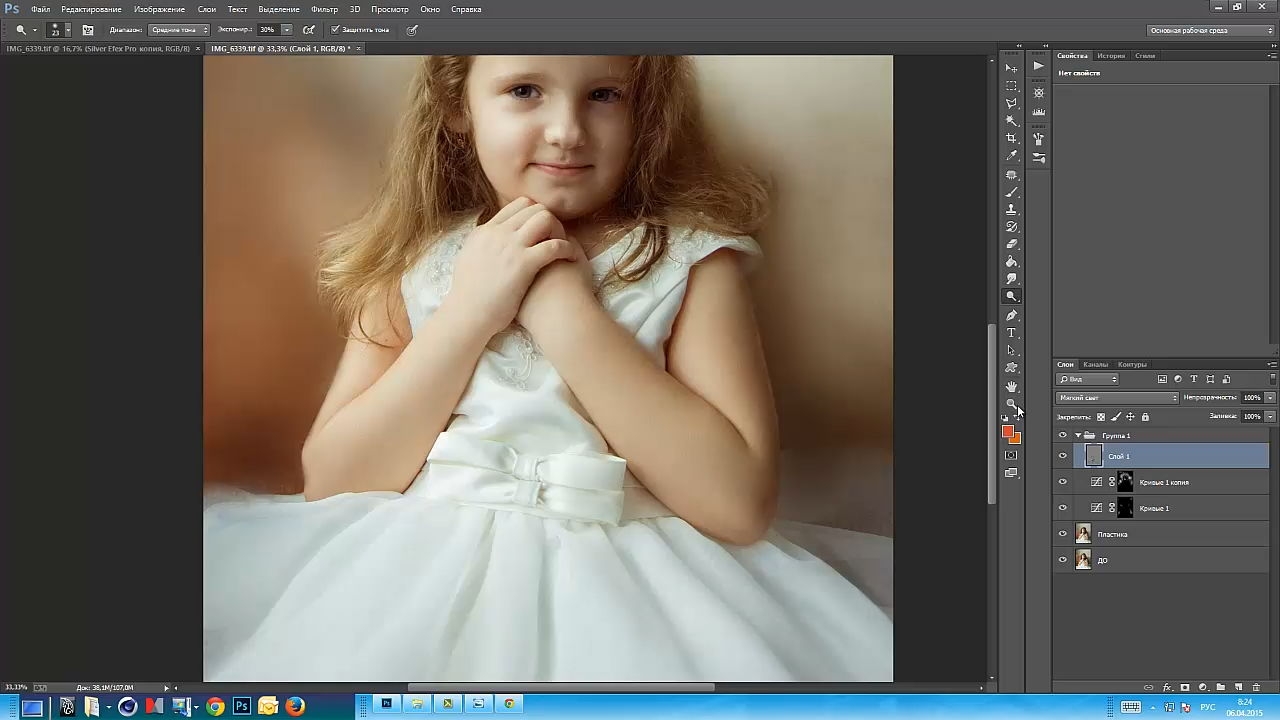Hide the Кривые 1 layer

pos(1063,508)
